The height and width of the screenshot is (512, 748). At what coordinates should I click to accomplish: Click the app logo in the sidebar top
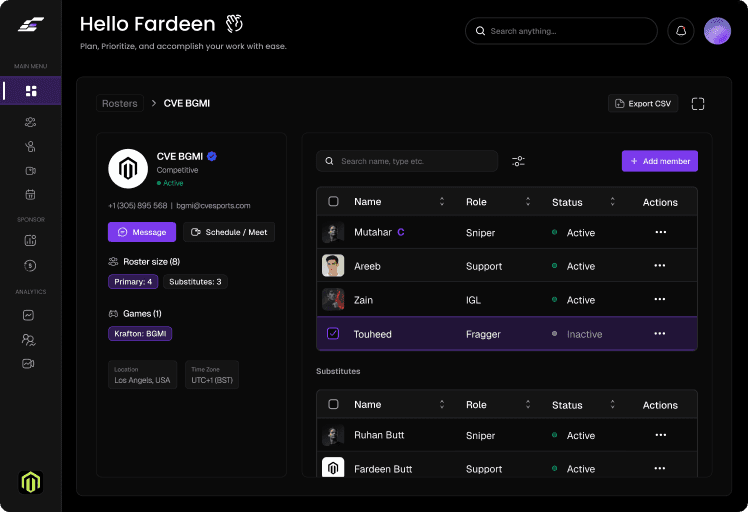pyautogui.click(x=31, y=24)
